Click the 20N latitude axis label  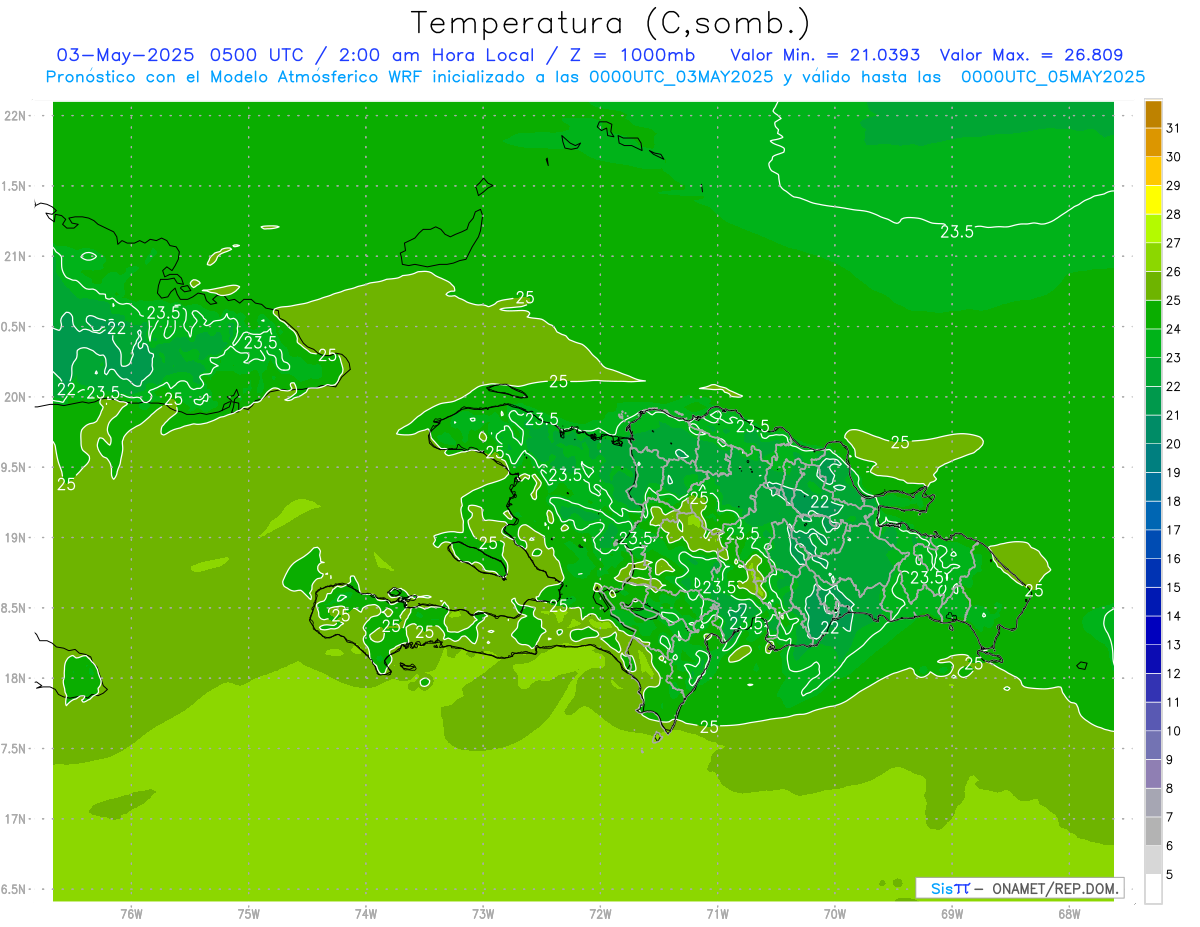pos(17,397)
